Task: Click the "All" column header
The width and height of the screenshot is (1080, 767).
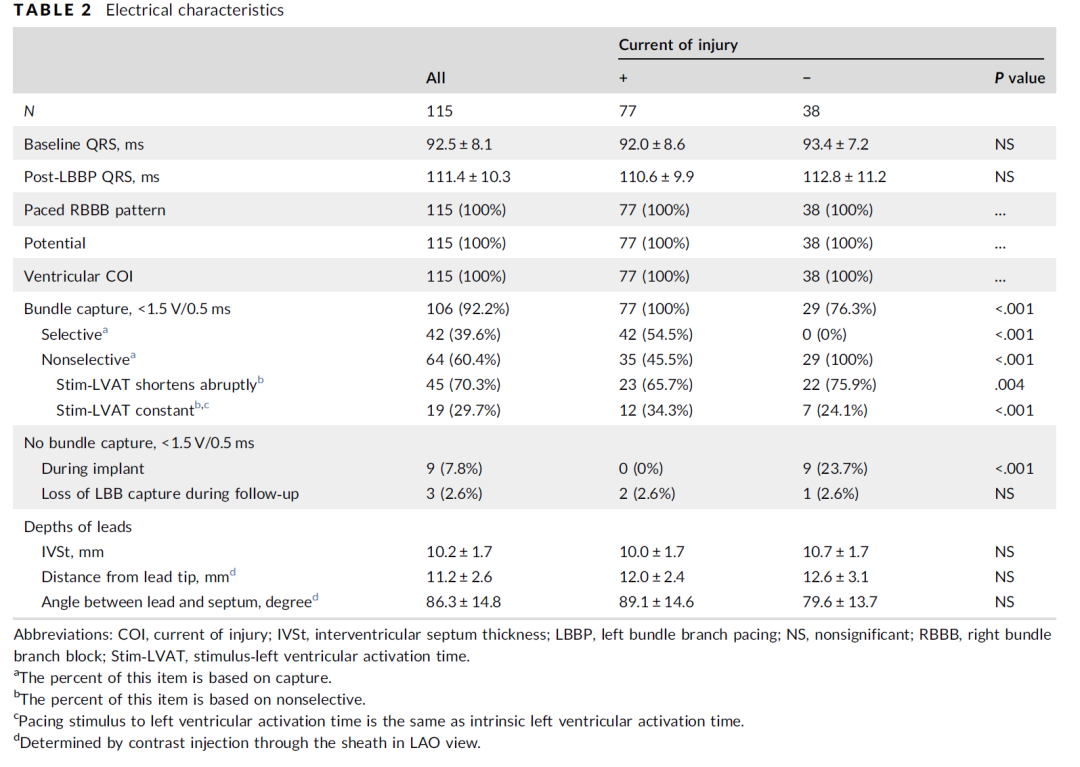Action: coord(436,78)
